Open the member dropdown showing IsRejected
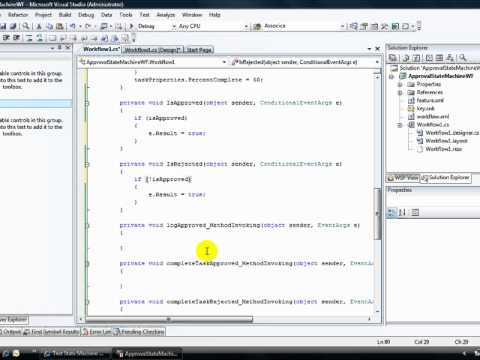 pyautogui.click(x=305, y=62)
